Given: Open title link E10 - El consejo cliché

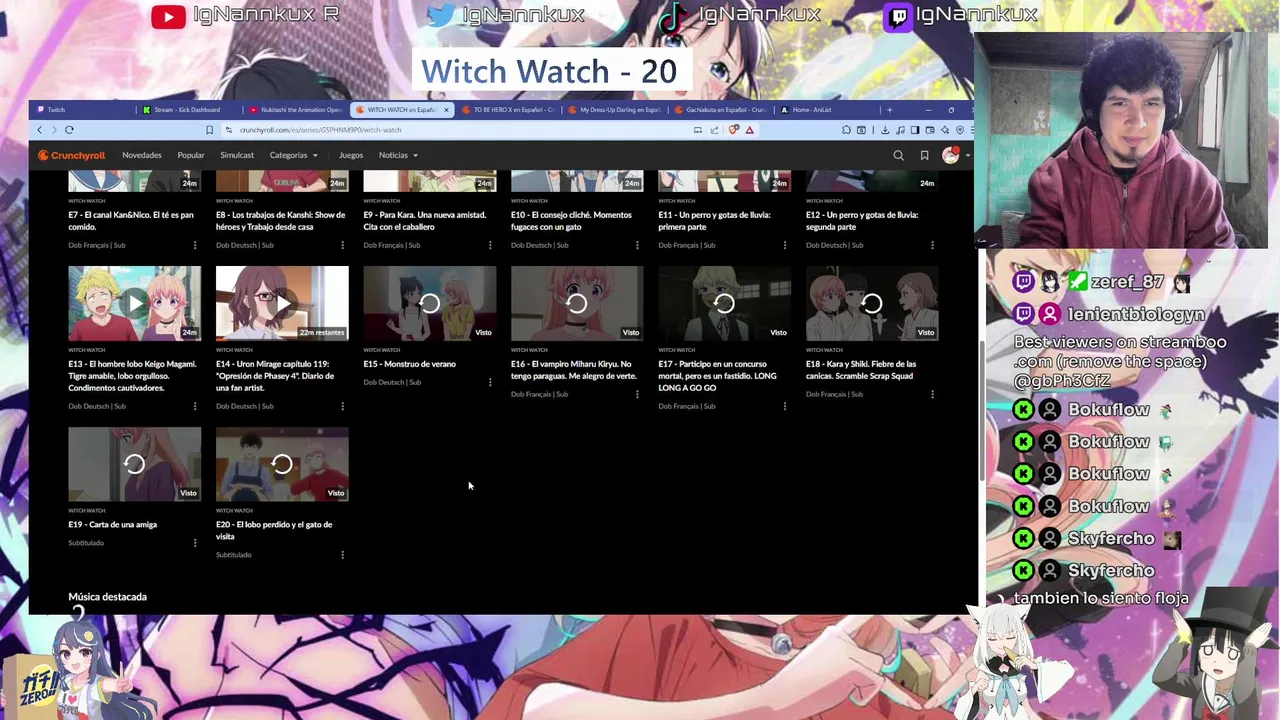Looking at the screenshot, I should coord(571,221).
